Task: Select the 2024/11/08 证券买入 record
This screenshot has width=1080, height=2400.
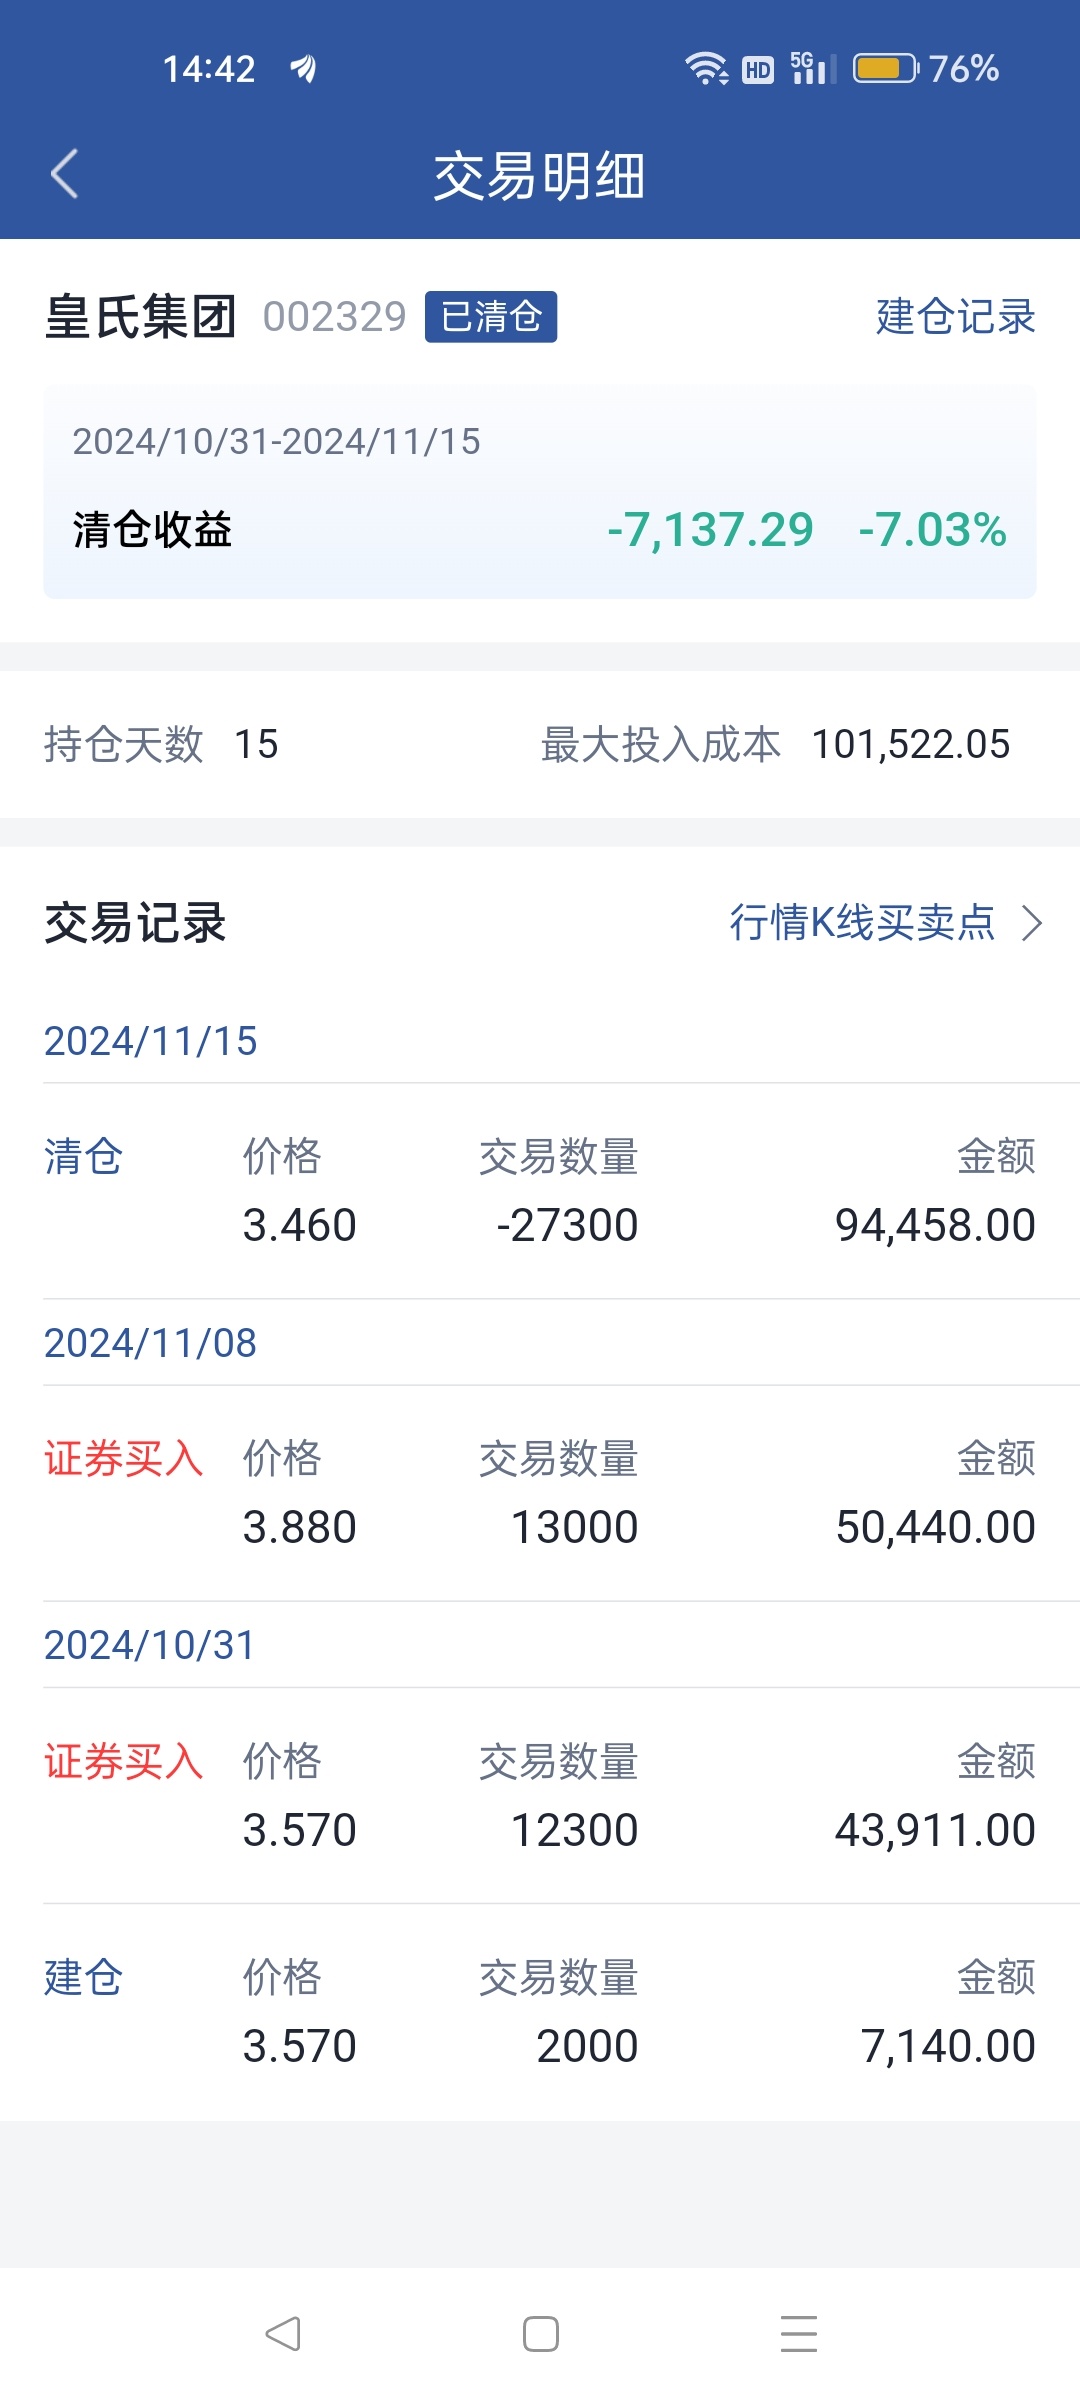Action: pyautogui.click(x=540, y=1493)
